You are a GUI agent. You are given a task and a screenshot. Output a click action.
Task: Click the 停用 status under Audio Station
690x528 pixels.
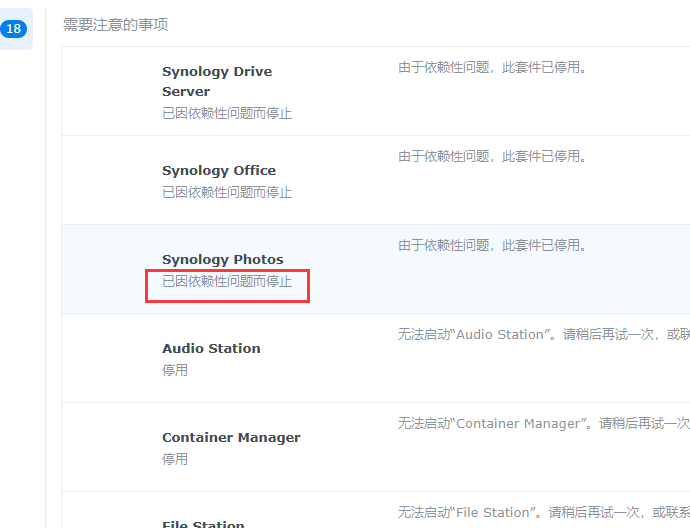(175, 370)
